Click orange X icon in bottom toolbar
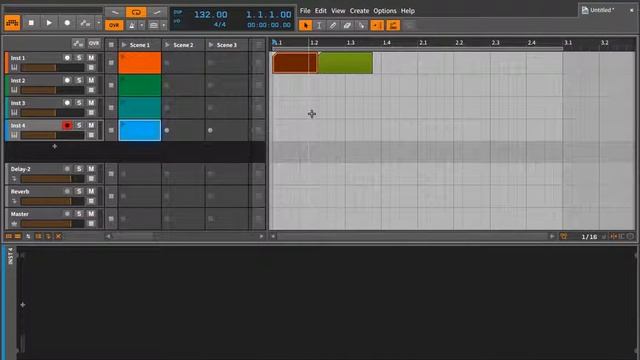Screen dimensions: 640x360 coord(58,236)
